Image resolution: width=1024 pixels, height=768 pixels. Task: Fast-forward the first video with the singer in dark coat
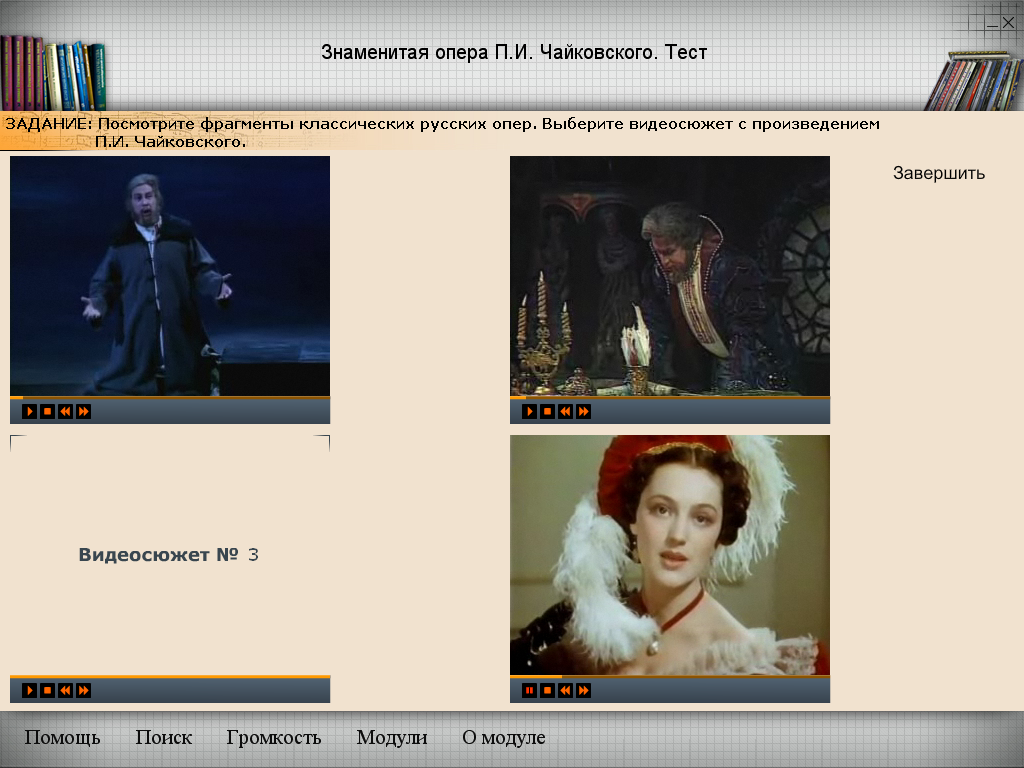coord(84,411)
